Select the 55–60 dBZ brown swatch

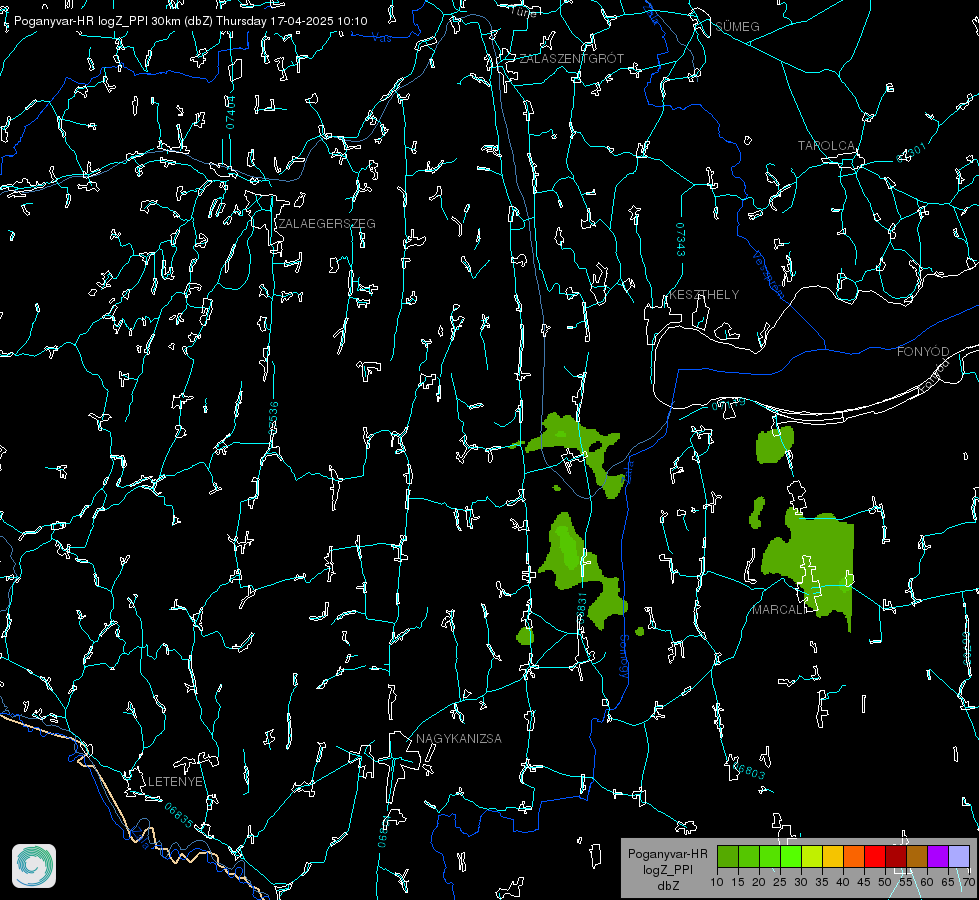click(x=917, y=856)
